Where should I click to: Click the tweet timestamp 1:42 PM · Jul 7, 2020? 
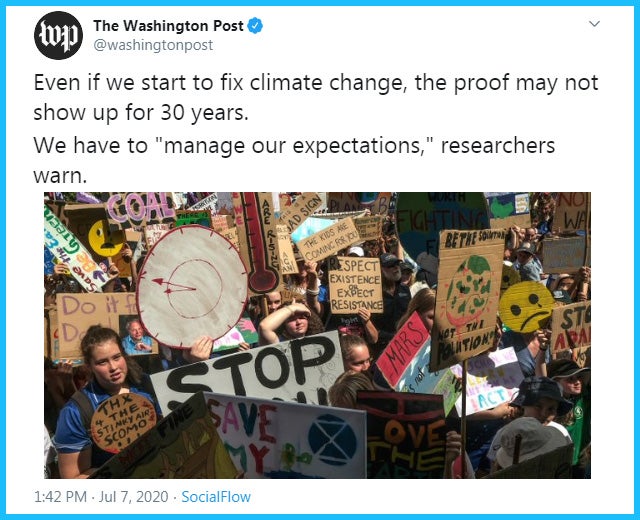106,496
